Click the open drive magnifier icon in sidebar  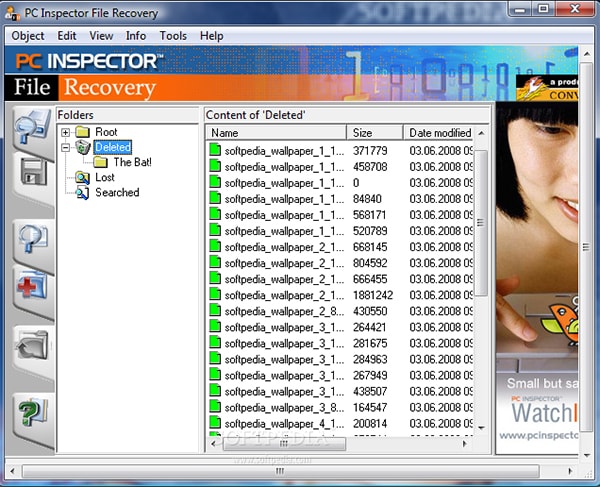tap(32, 127)
